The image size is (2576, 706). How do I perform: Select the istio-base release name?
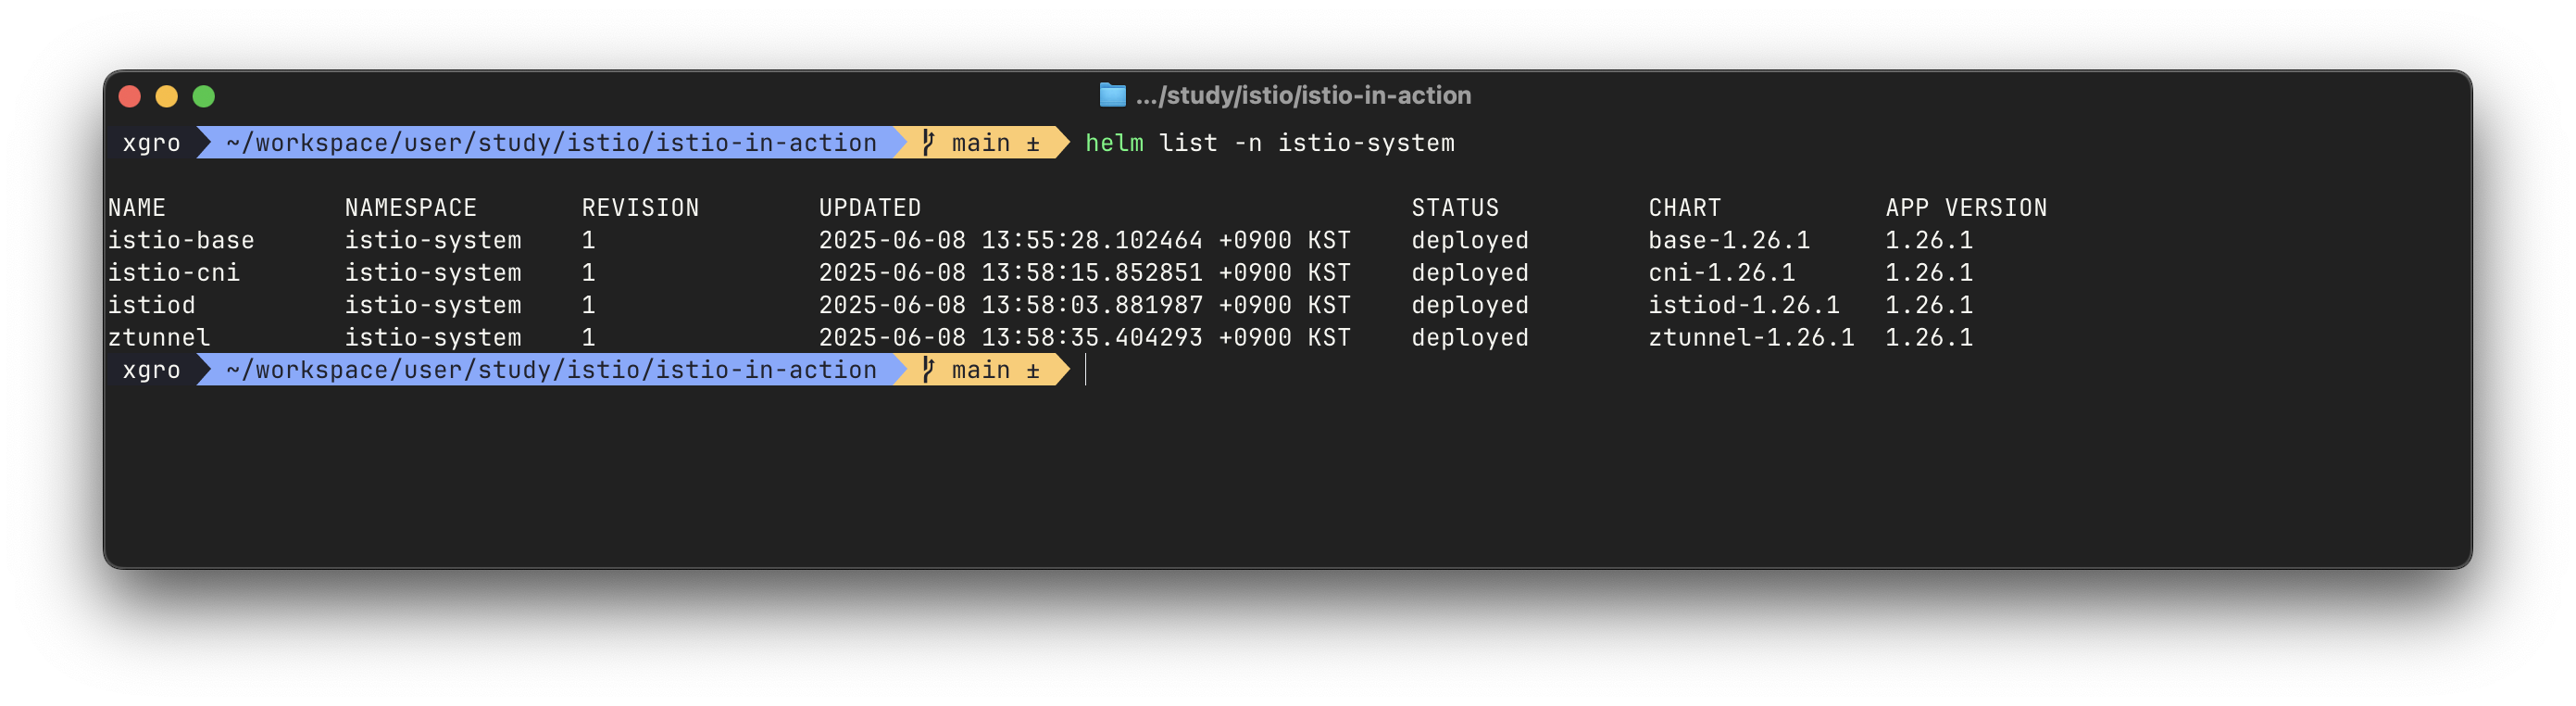pos(181,240)
